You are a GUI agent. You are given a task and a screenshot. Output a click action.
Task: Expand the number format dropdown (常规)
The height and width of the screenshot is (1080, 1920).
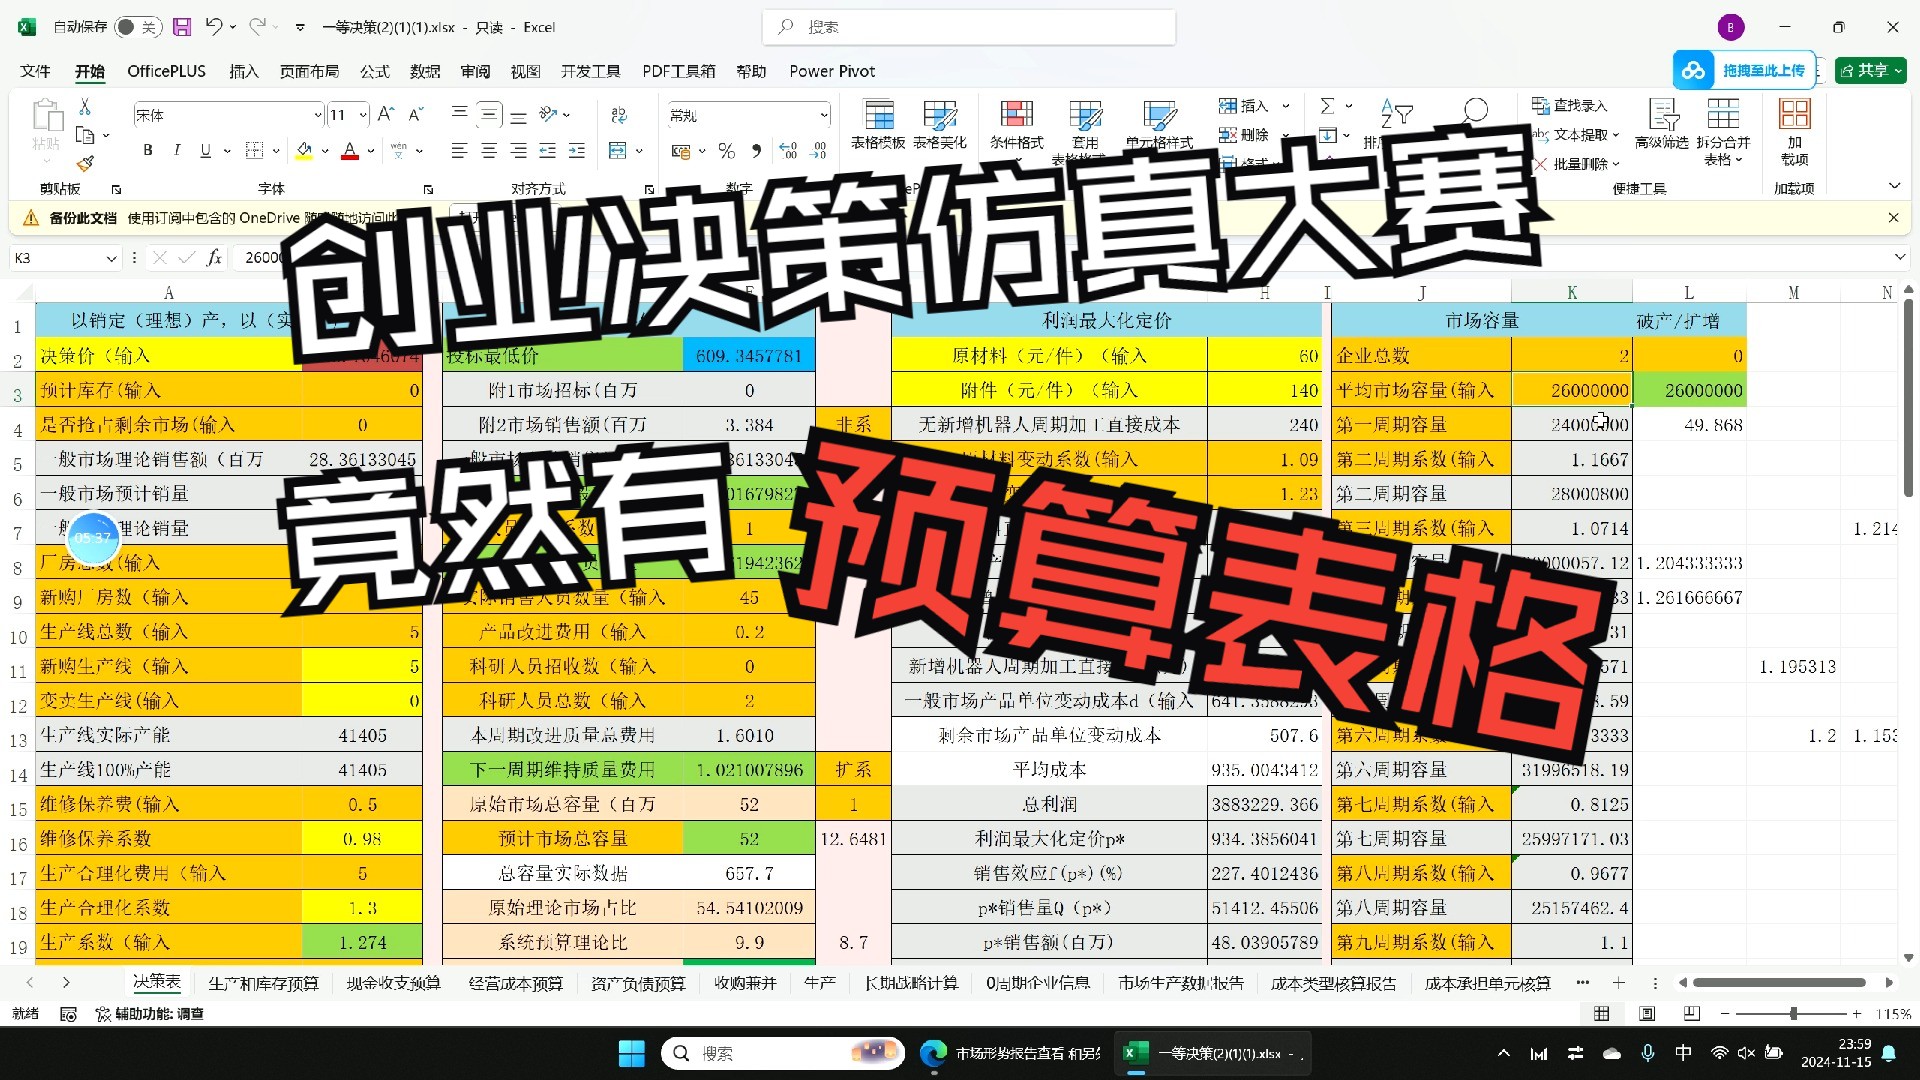(824, 115)
